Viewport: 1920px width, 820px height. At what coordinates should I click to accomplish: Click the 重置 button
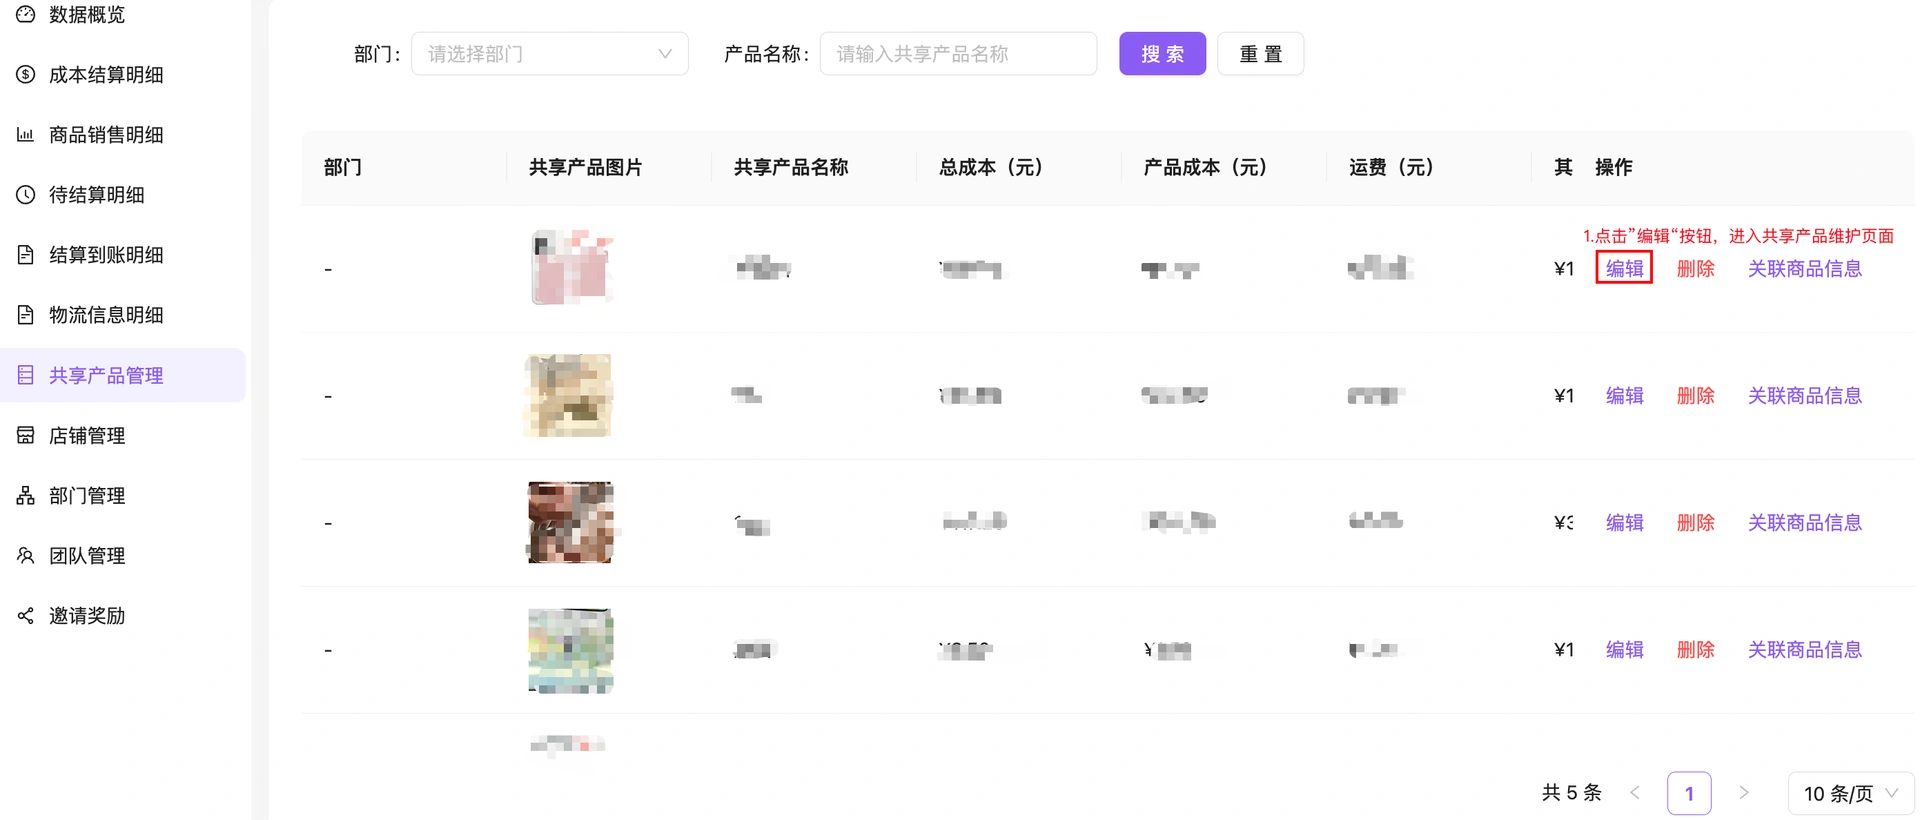pos(1260,54)
